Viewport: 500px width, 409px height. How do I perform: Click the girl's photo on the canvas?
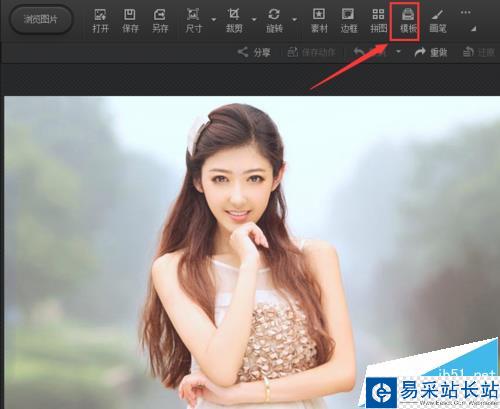tap(252, 252)
